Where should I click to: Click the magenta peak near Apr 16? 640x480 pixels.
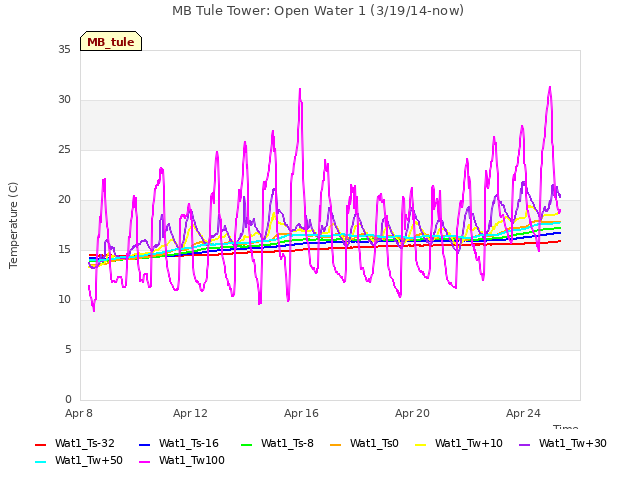pyautogui.click(x=300, y=89)
